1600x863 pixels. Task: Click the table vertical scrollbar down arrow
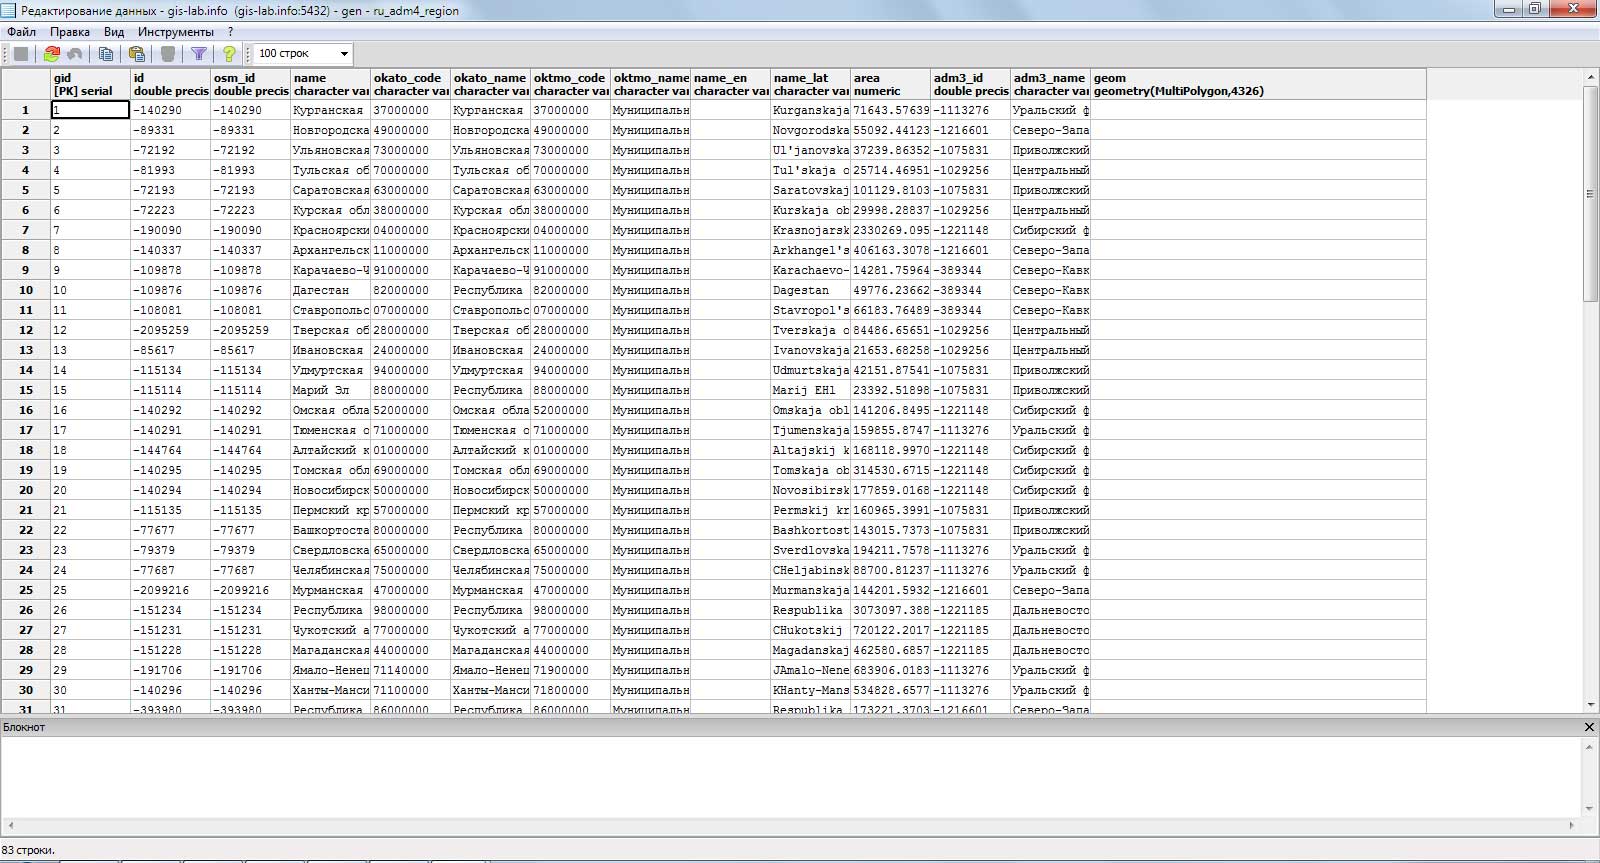[x=1590, y=705]
